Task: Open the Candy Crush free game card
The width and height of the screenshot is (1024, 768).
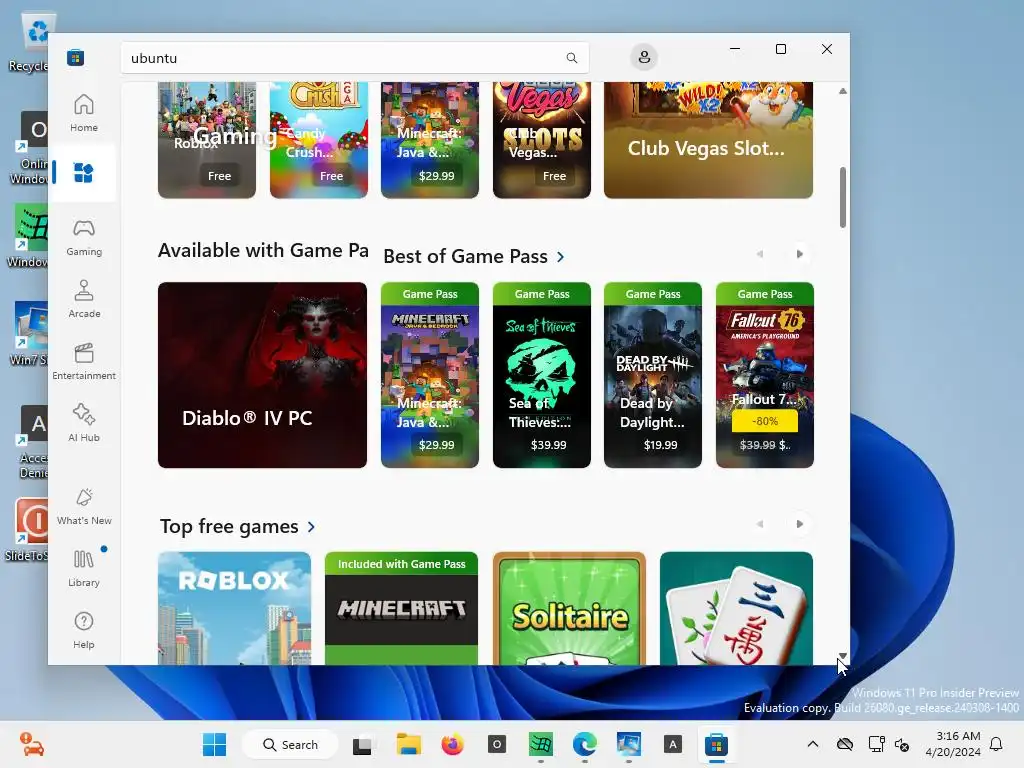Action: tap(319, 140)
